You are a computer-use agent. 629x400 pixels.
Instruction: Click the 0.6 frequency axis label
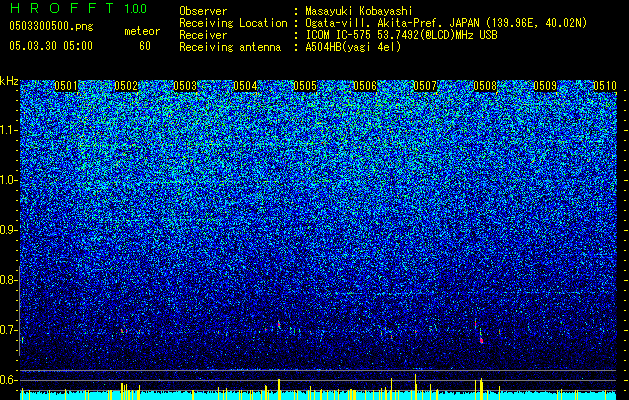tap(9, 380)
